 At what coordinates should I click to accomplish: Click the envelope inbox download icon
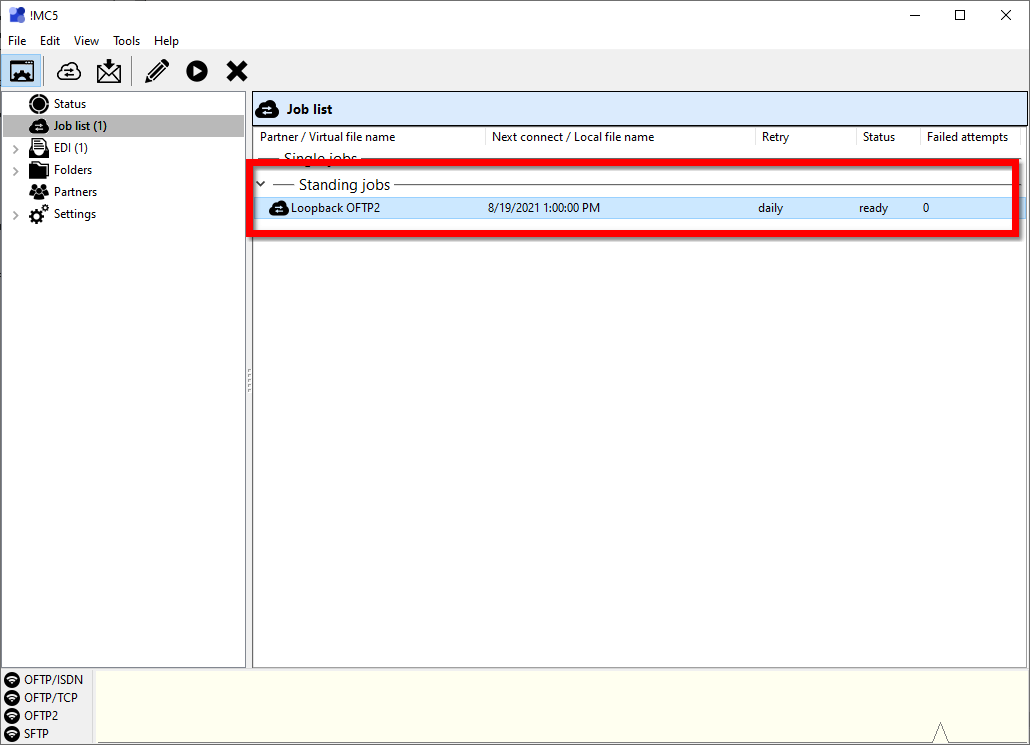[109, 71]
